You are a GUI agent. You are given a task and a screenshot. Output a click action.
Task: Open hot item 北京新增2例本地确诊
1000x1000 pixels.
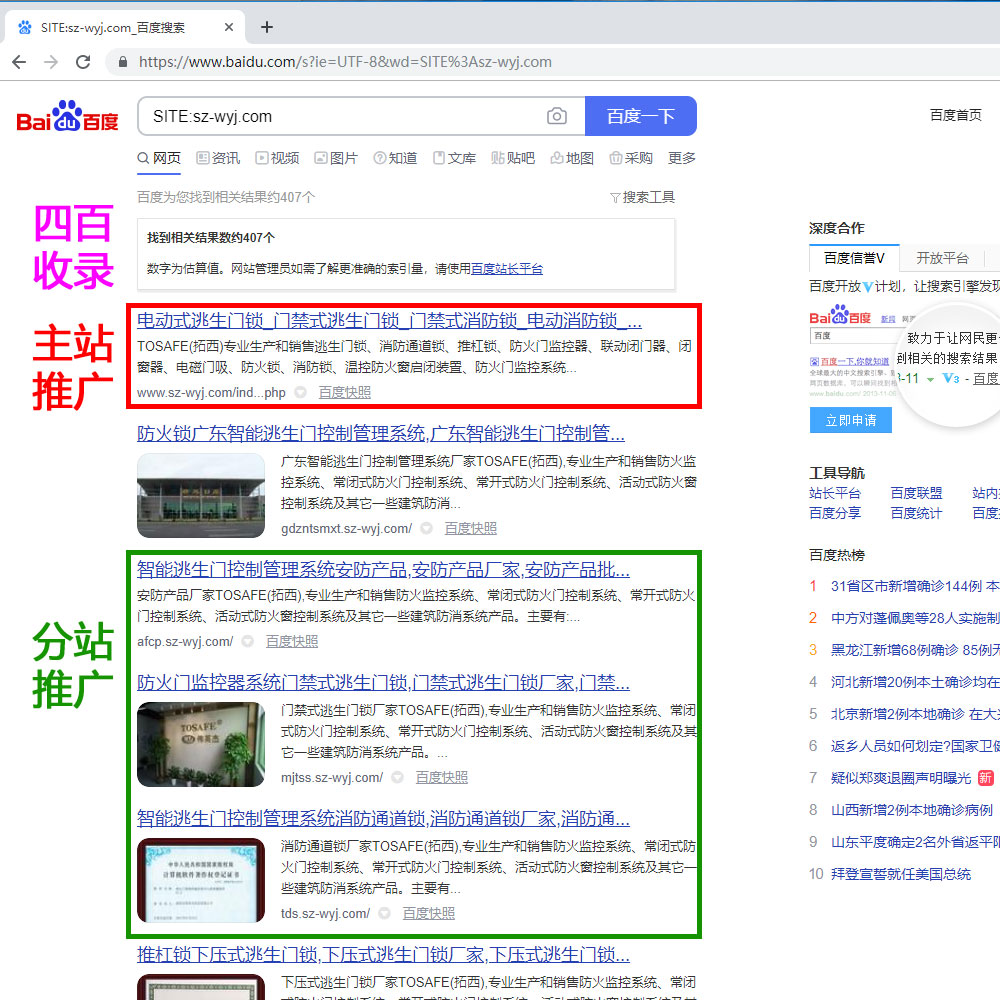(915, 714)
